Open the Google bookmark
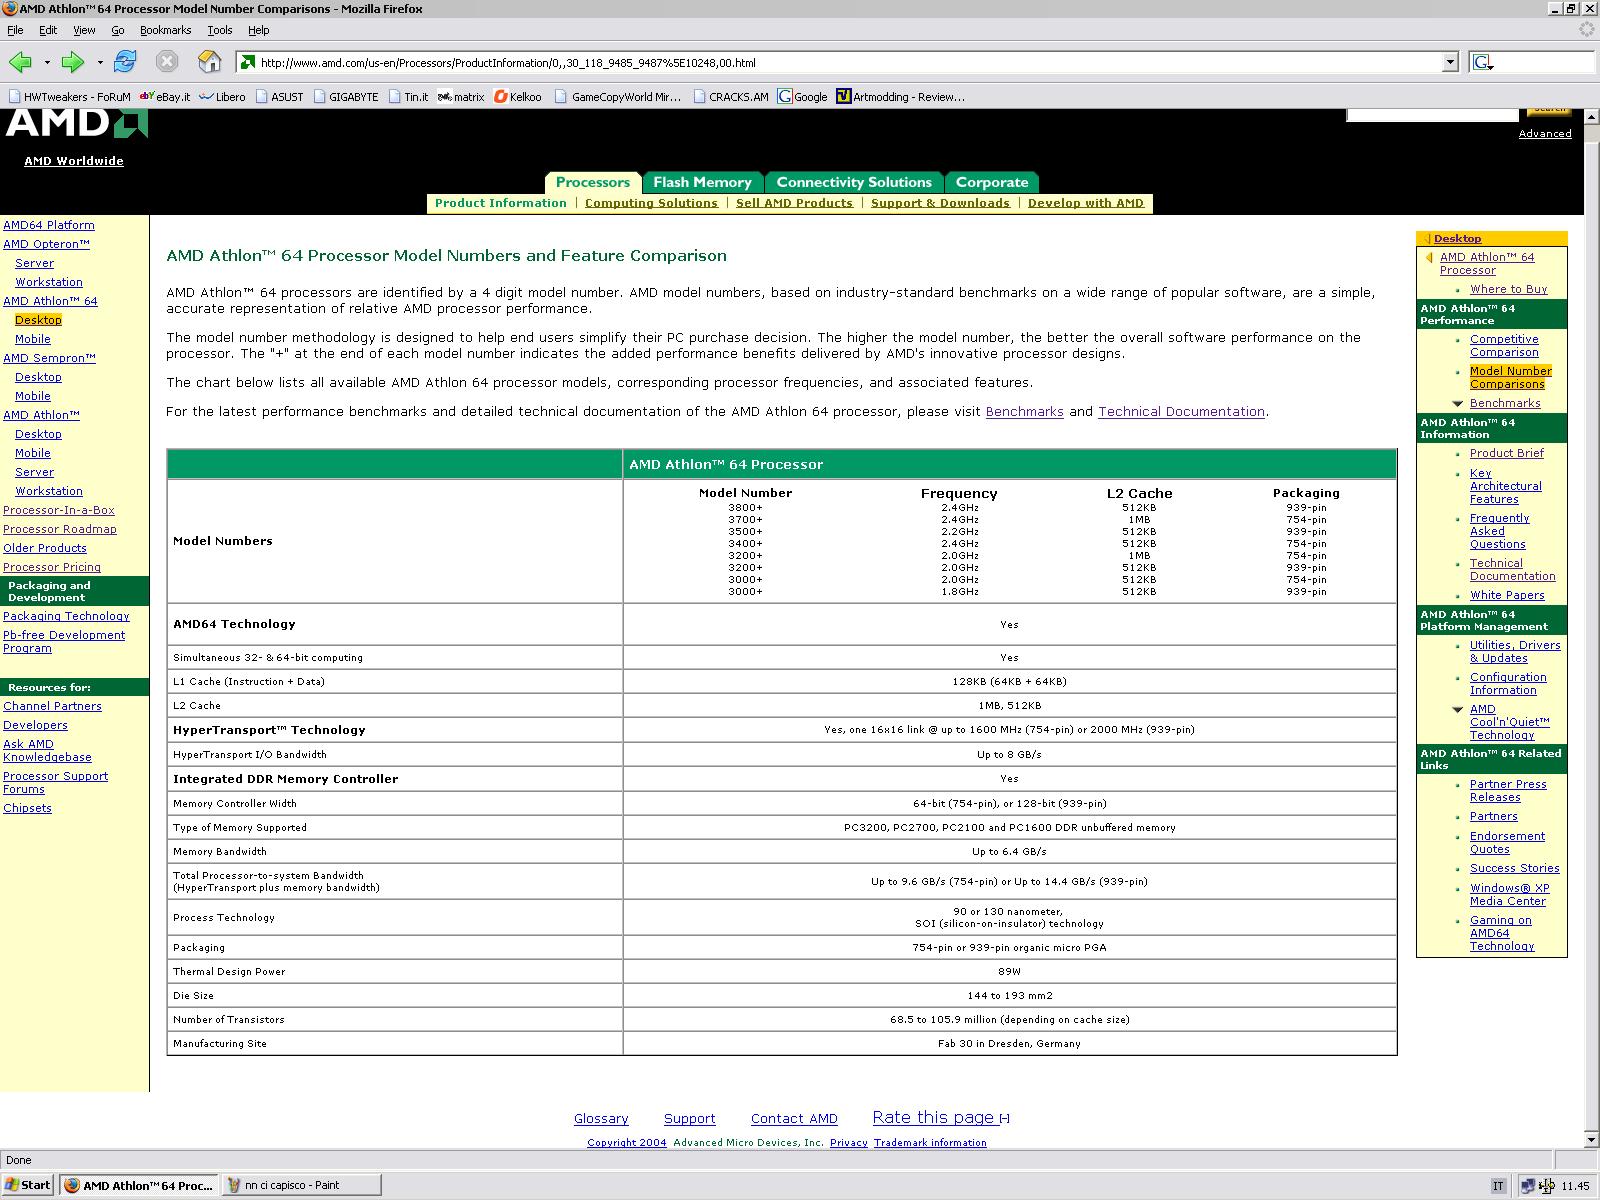 803,97
